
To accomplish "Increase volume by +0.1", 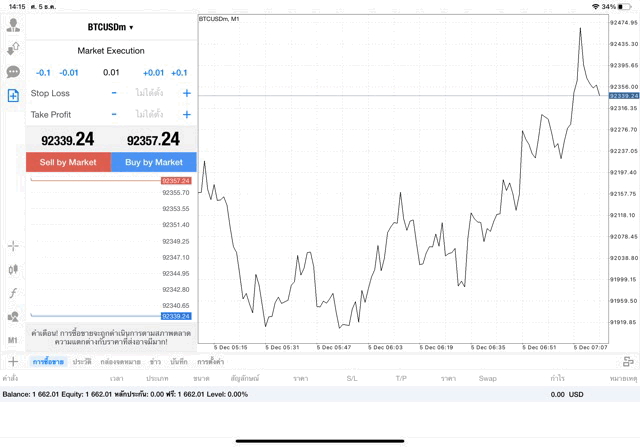I will 179,73.
